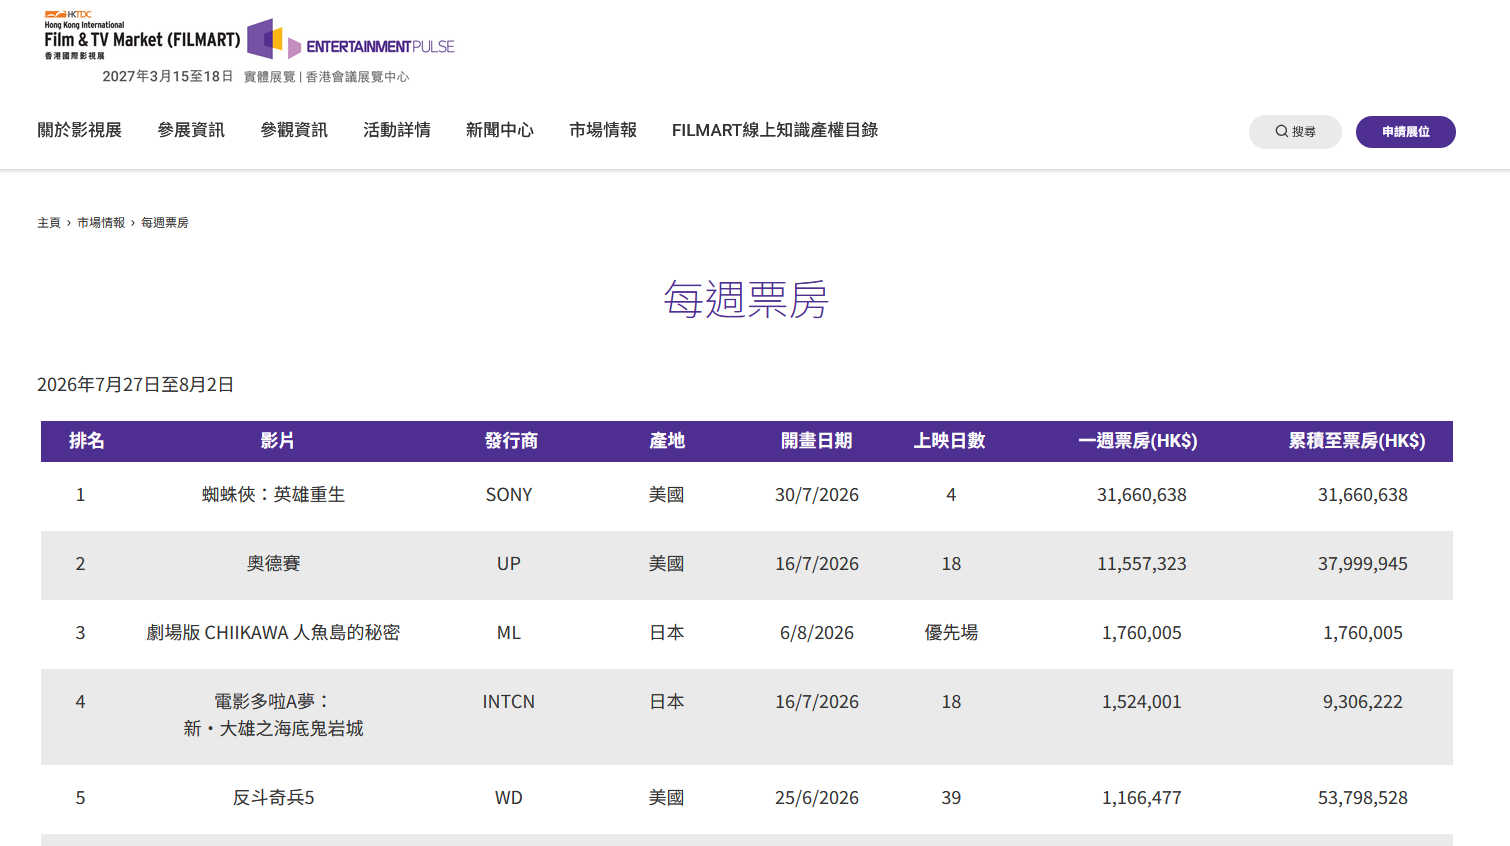Select distributor UP cell
This screenshot has height=846, width=1510.
click(509, 564)
